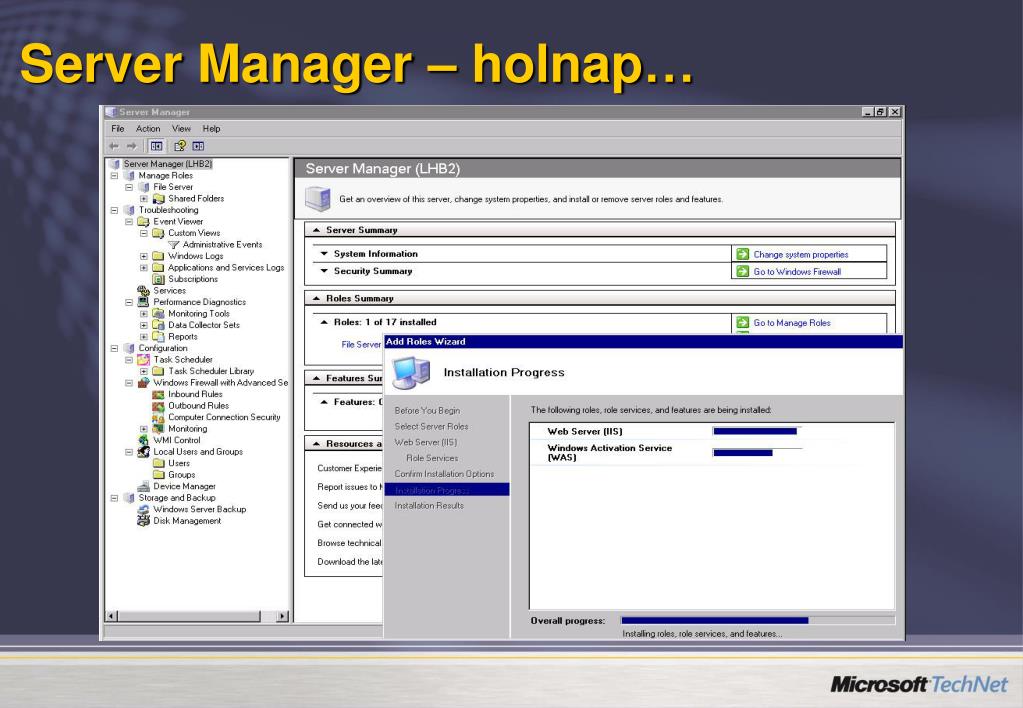
Task: Click the Forward arrow toolbar icon
Action: click(x=132, y=146)
